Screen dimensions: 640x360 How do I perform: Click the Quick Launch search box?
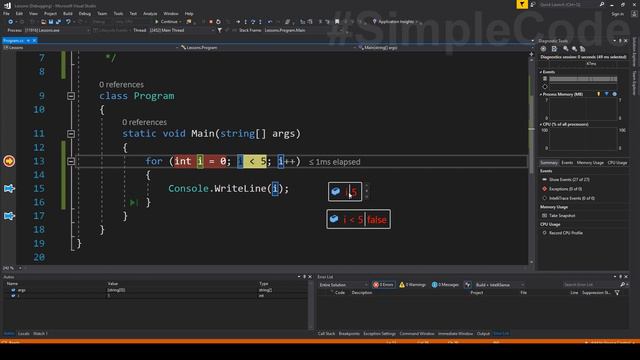click(x=568, y=4)
